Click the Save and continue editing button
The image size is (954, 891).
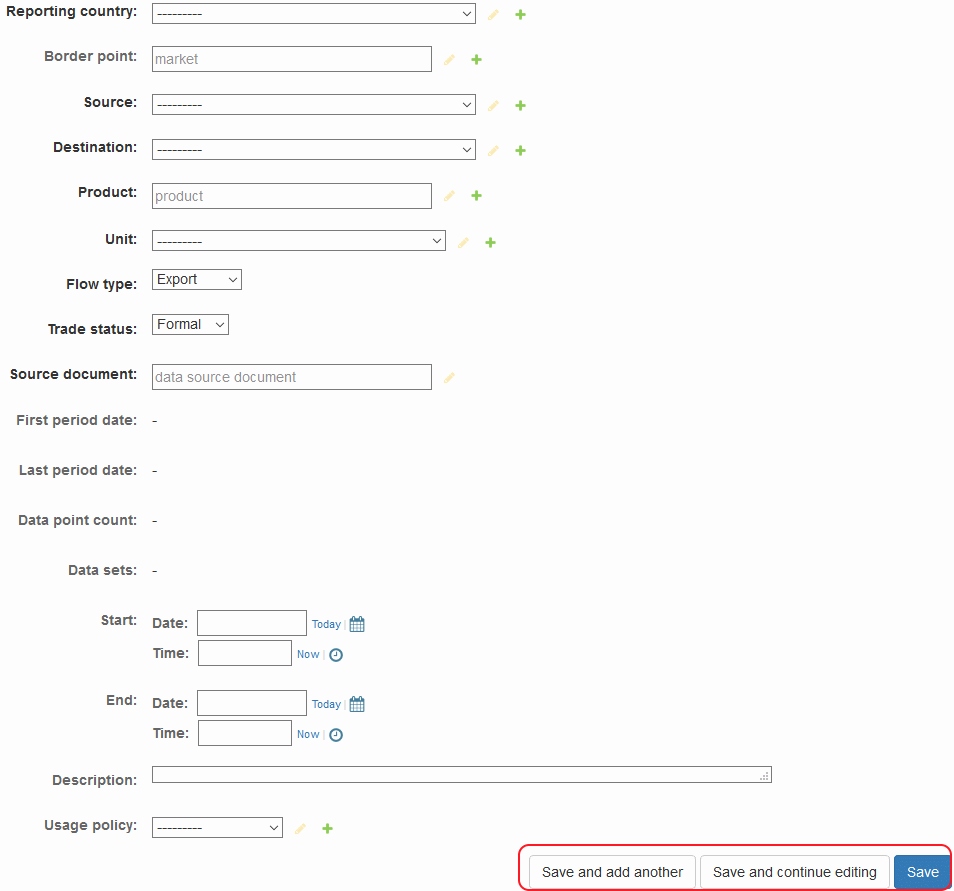(x=795, y=872)
